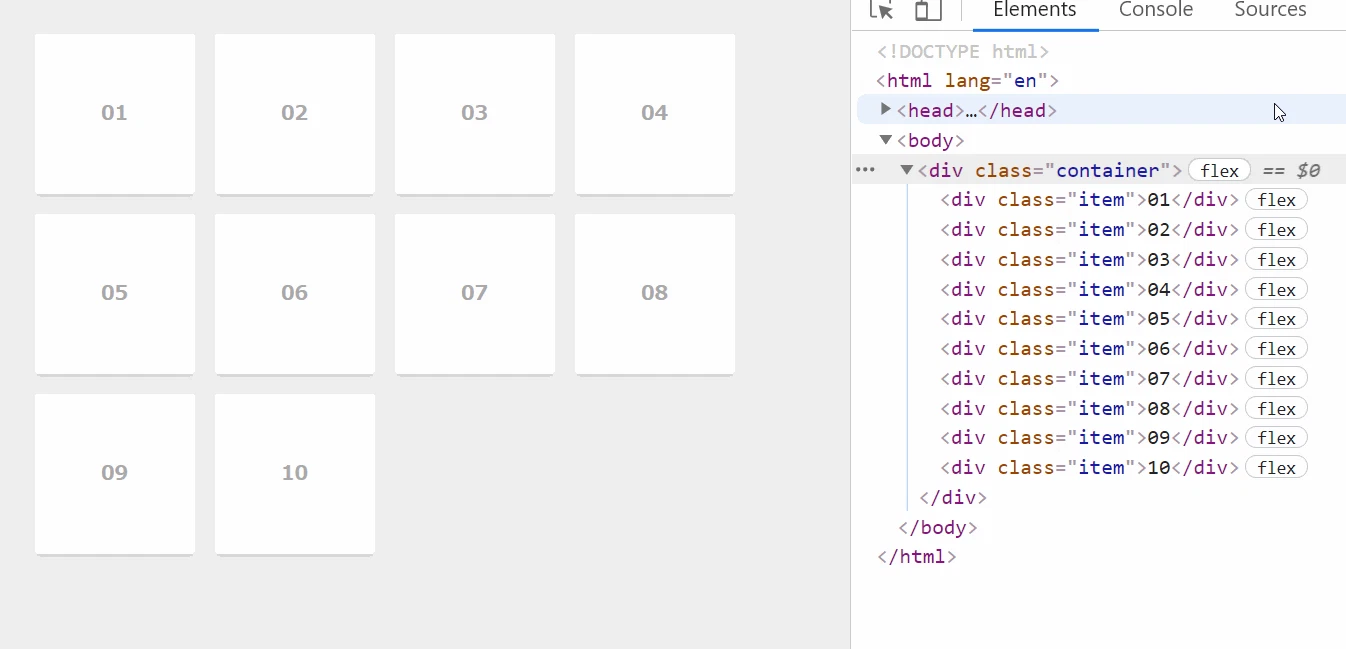Select the div item 09 DOM row
The height and width of the screenshot is (649, 1346).
coord(1090,438)
